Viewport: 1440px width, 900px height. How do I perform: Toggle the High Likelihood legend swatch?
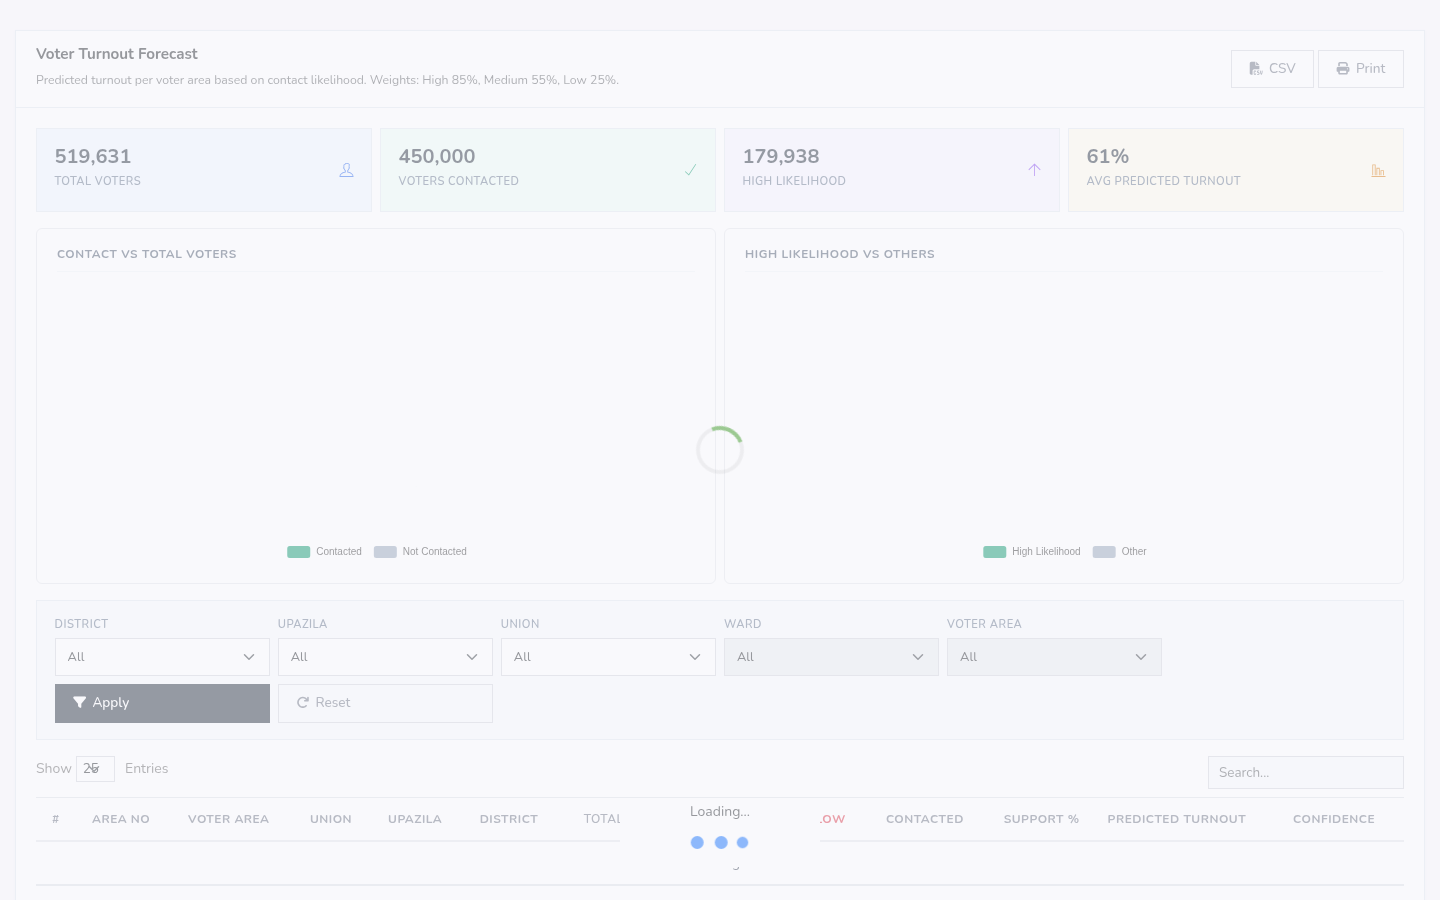[994, 552]
